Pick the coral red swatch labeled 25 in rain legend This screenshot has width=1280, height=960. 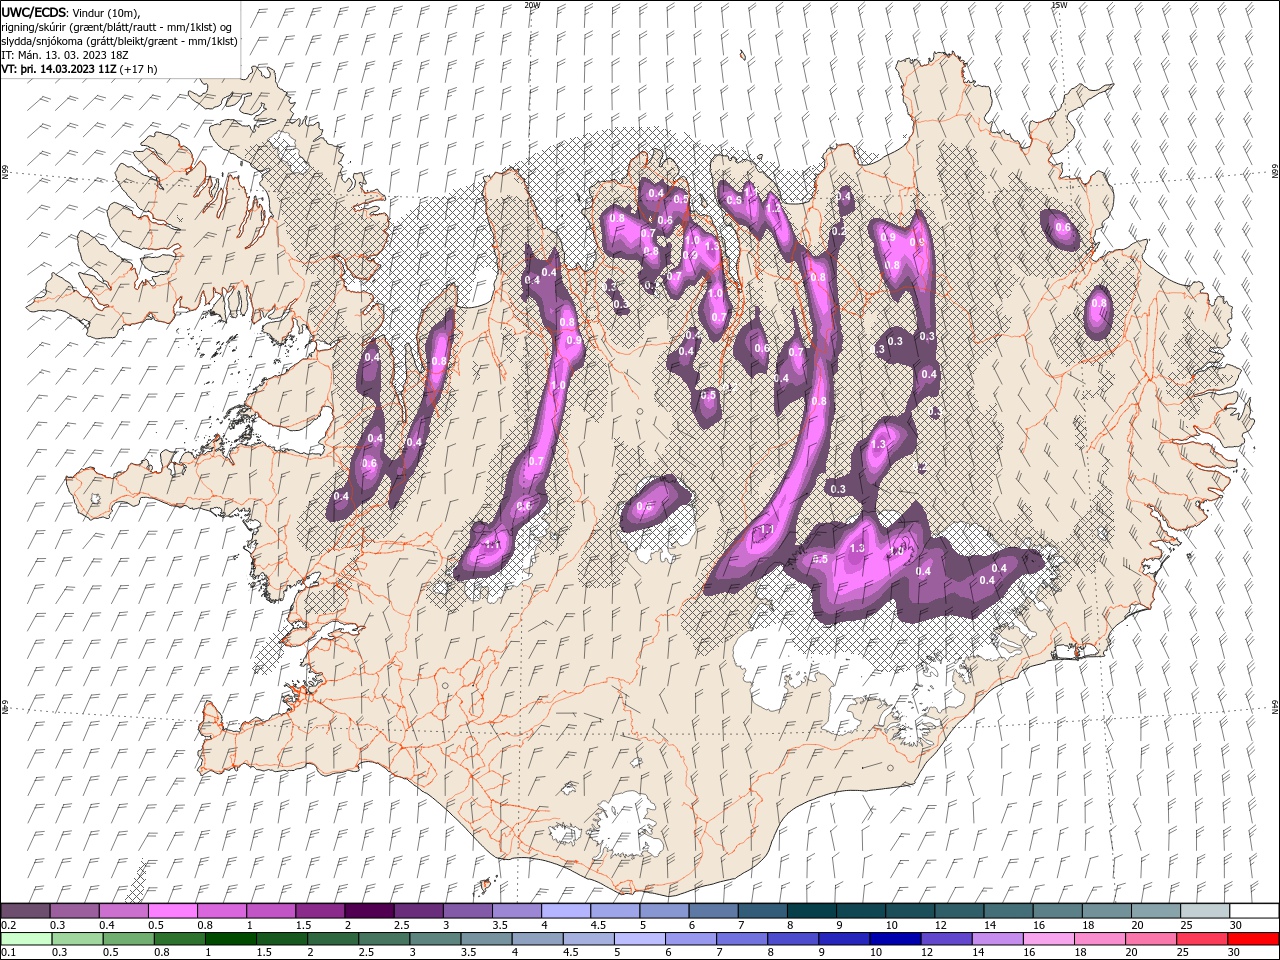[x=1201, y=939]
